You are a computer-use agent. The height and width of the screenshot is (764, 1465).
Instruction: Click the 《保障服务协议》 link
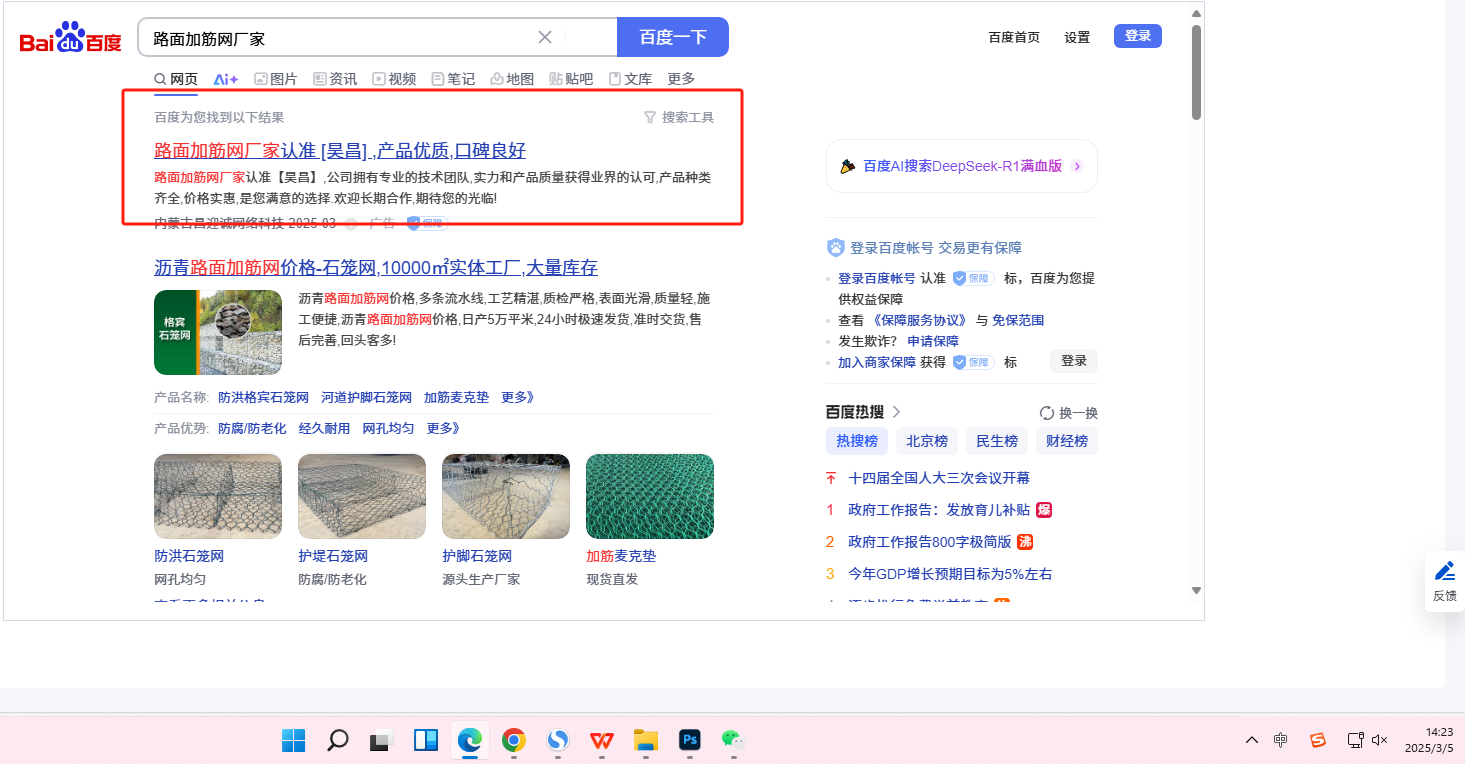coord(920,320)
